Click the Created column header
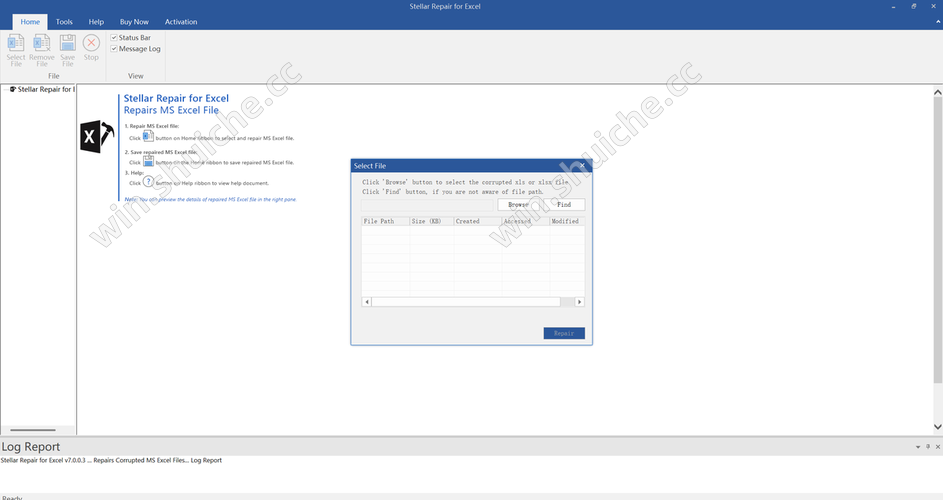 [x=478, y=221]
